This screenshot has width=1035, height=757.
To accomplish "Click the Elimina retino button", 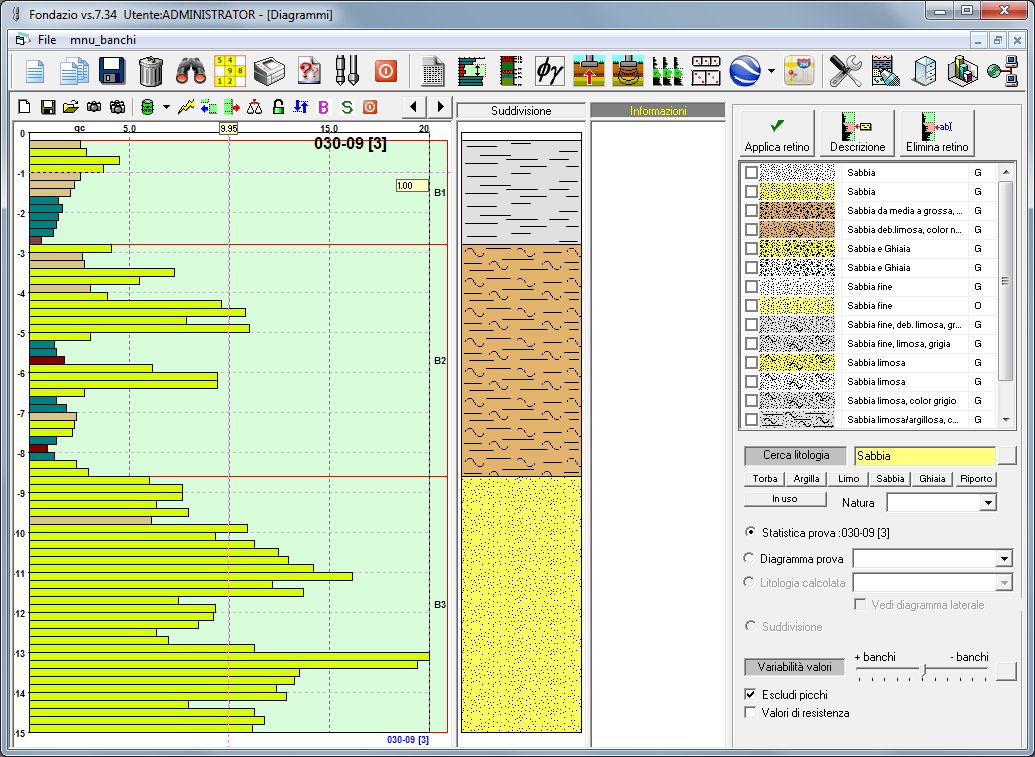I will point(937,133).
